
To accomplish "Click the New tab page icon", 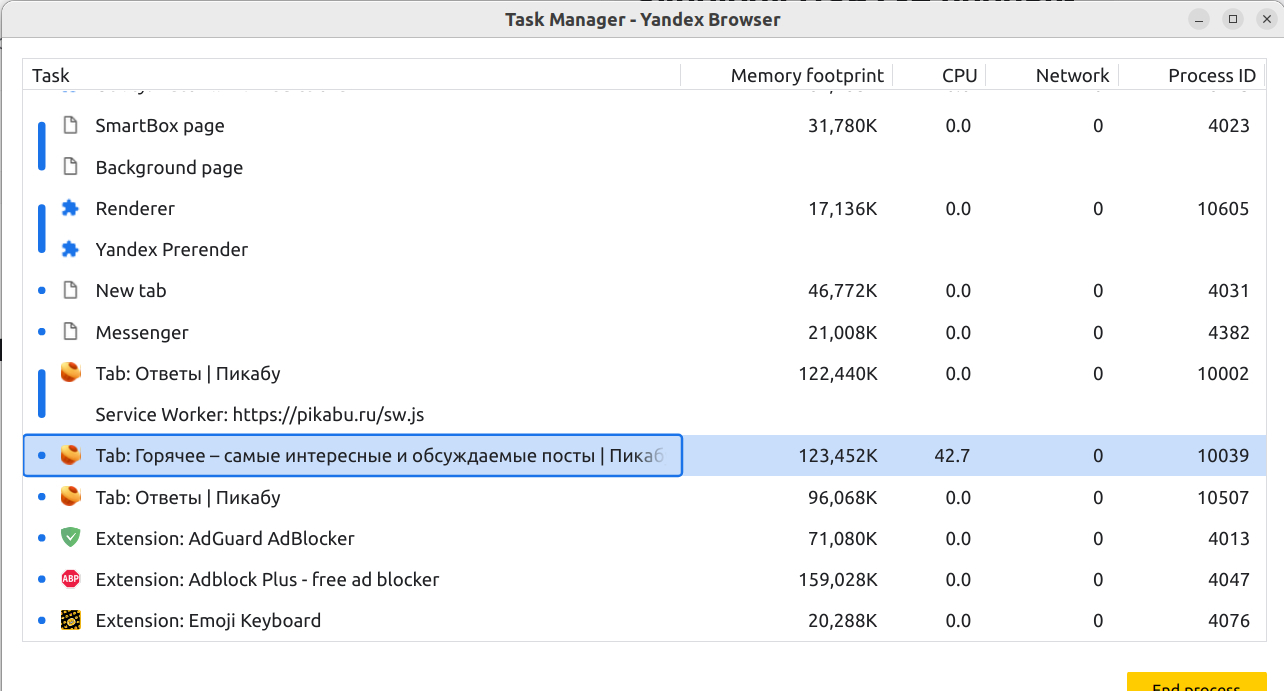I will tap(70, 291).
